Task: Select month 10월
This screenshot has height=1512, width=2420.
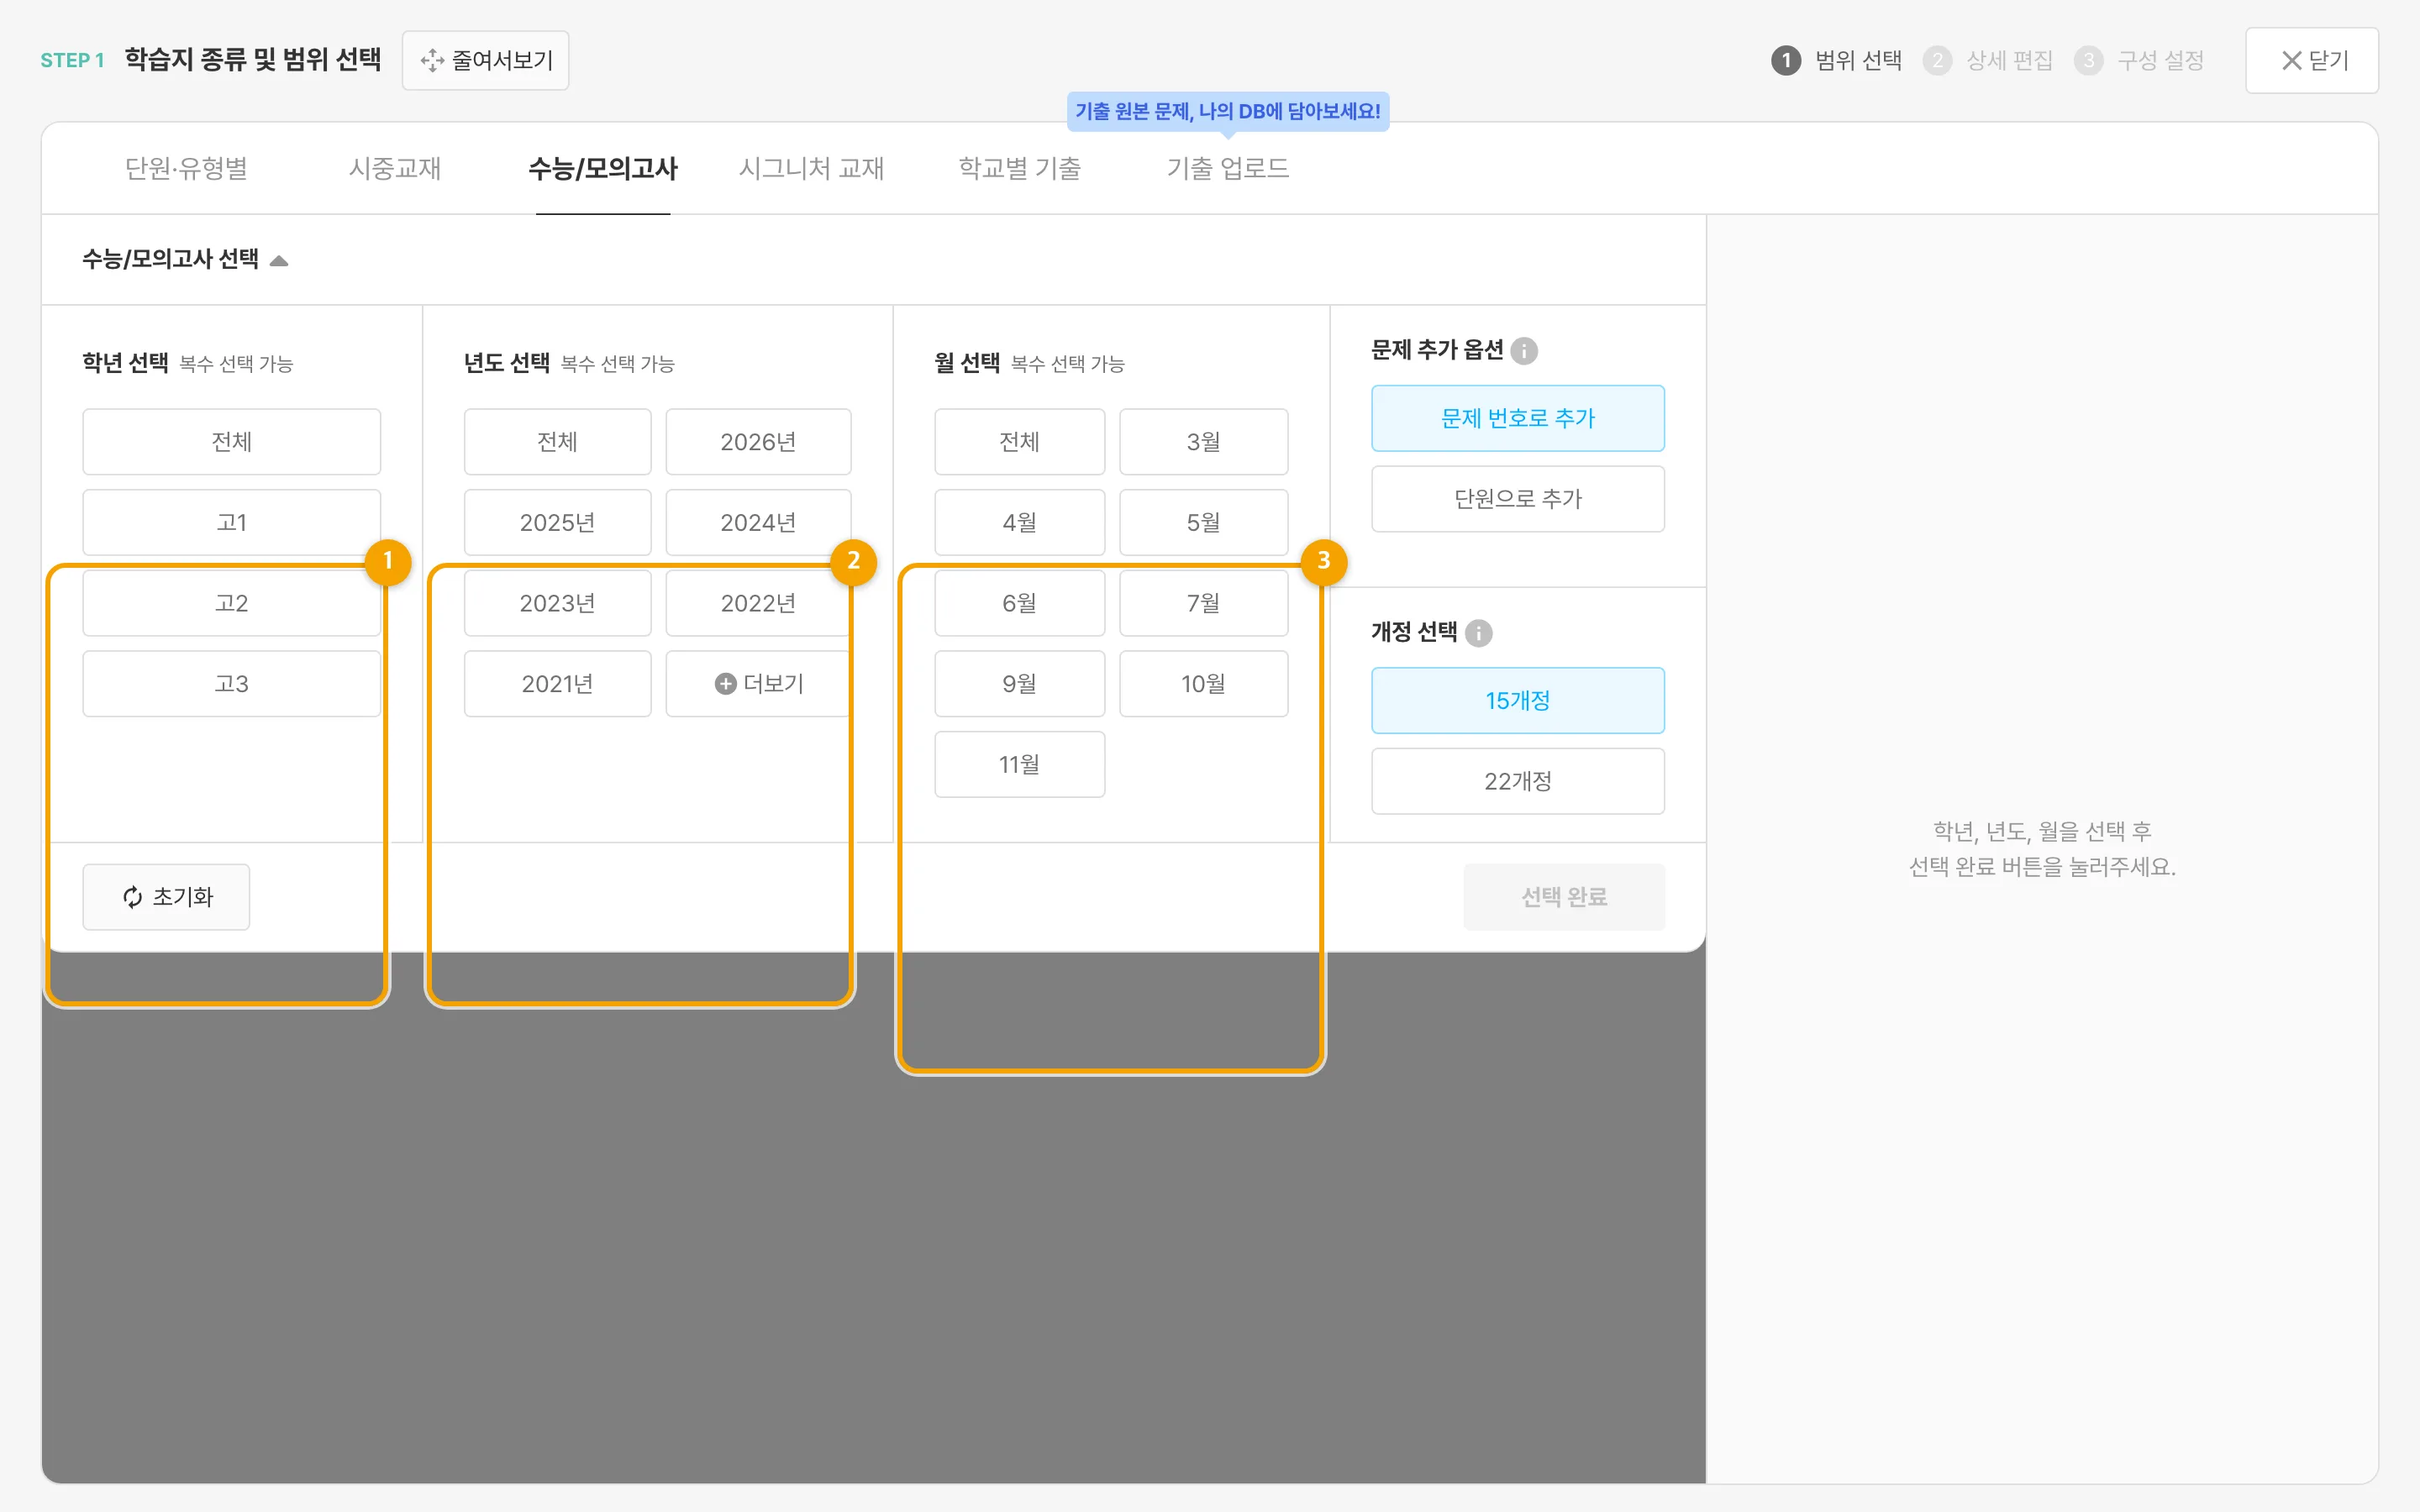Action: pos(1204,684)
